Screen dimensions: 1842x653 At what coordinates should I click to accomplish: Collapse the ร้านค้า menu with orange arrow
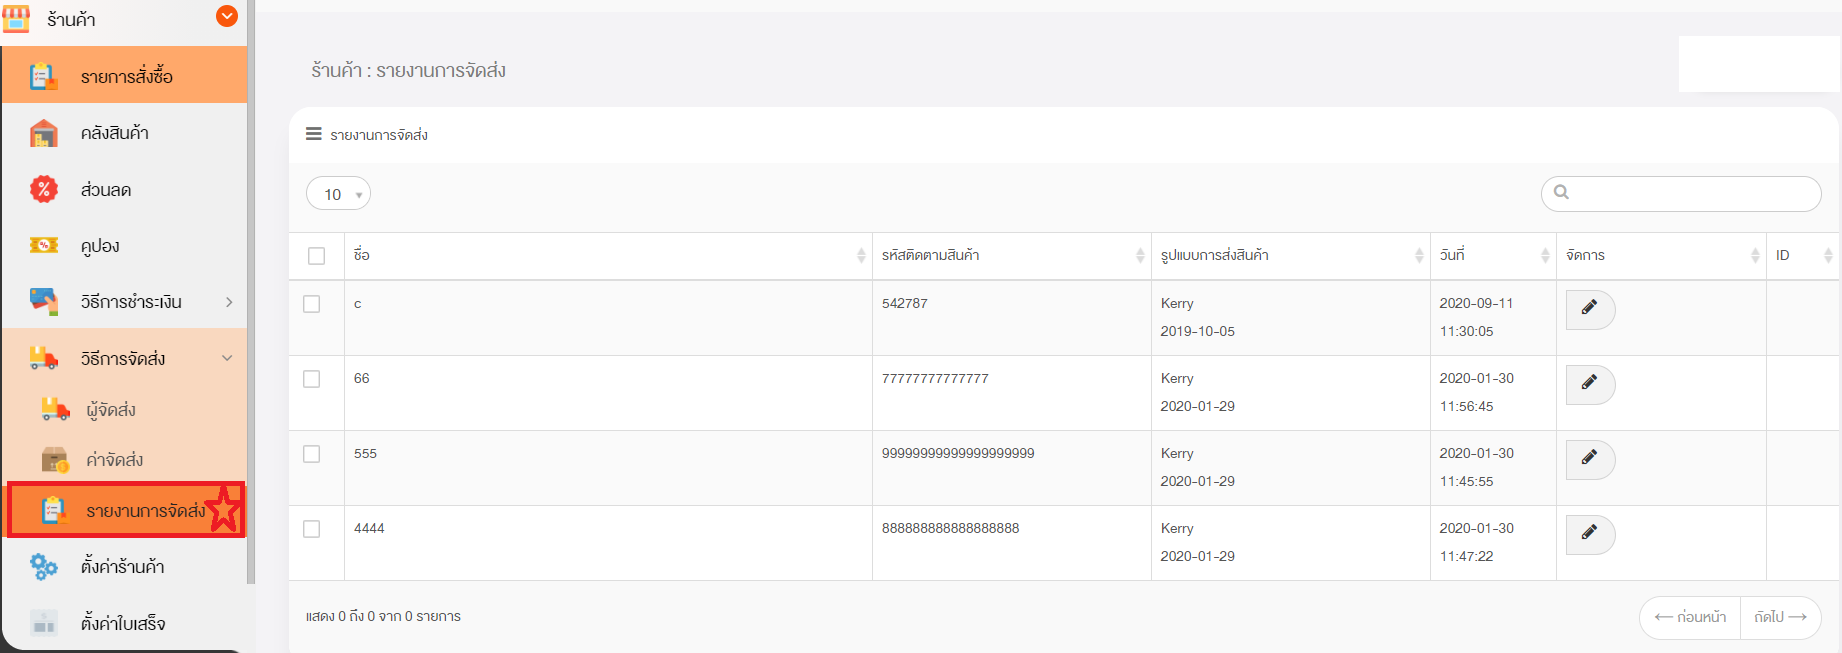(x=227, y=16)
